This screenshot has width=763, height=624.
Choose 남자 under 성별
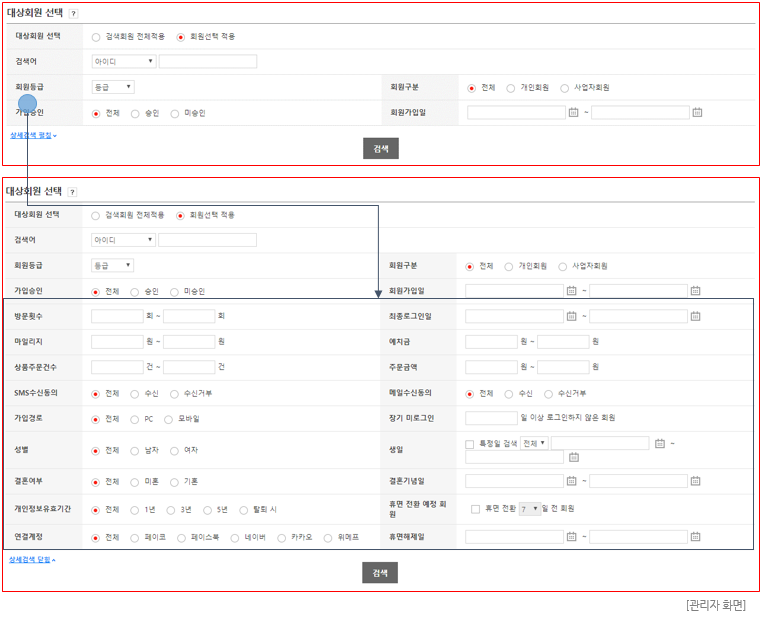(x=135, y=451)
